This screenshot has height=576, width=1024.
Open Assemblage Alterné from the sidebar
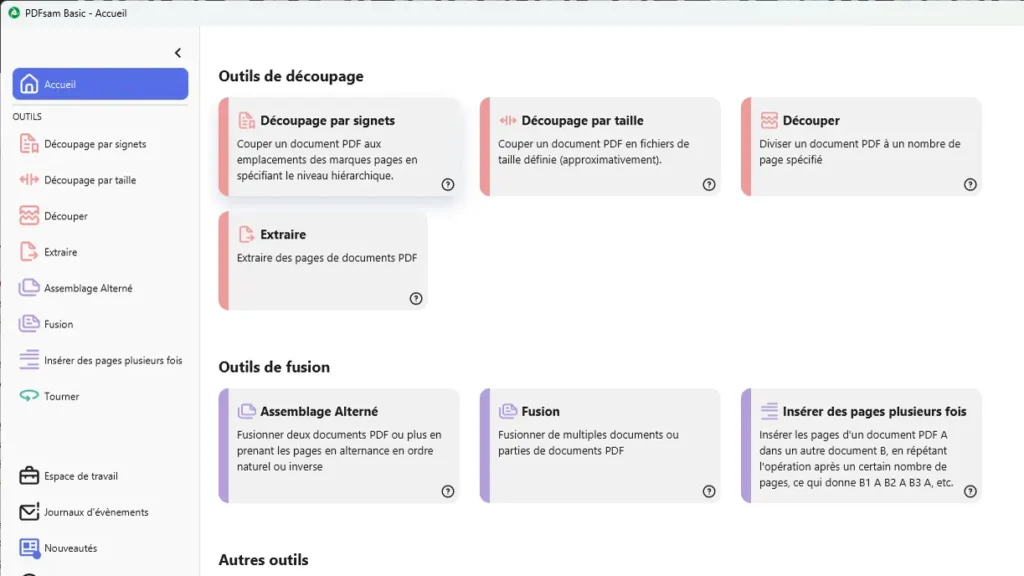[100, 288]
